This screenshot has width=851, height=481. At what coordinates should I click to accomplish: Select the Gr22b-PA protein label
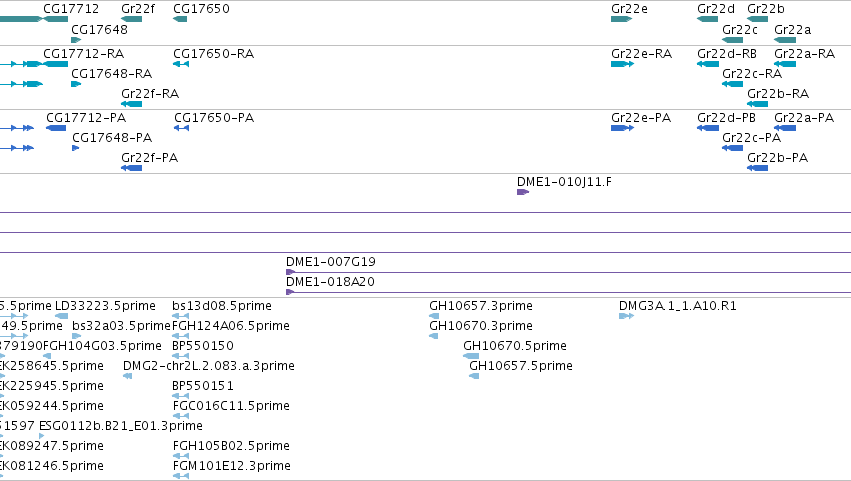pyautogui.click(x=778, y=158)
